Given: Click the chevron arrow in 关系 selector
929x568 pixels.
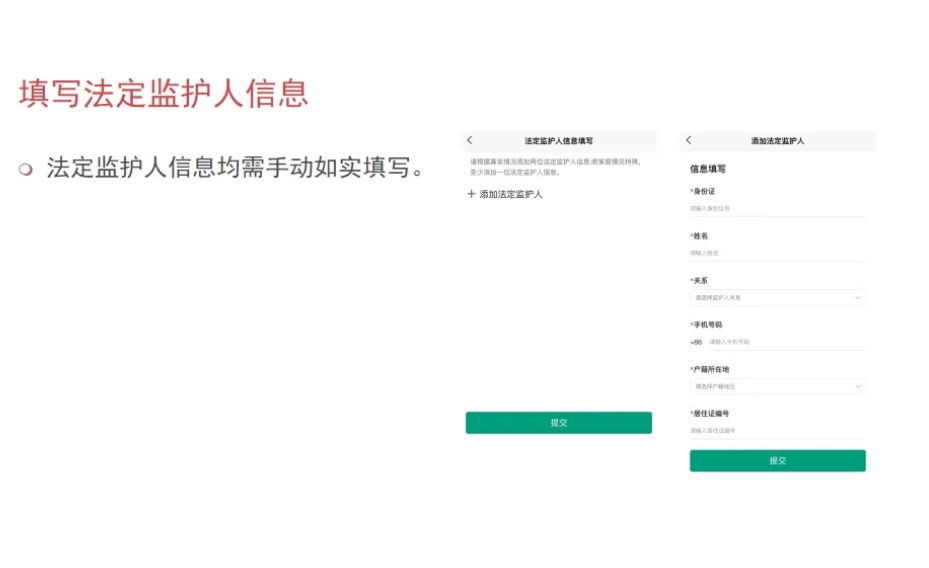Looking at the screenshot, I should coord(858,298).
